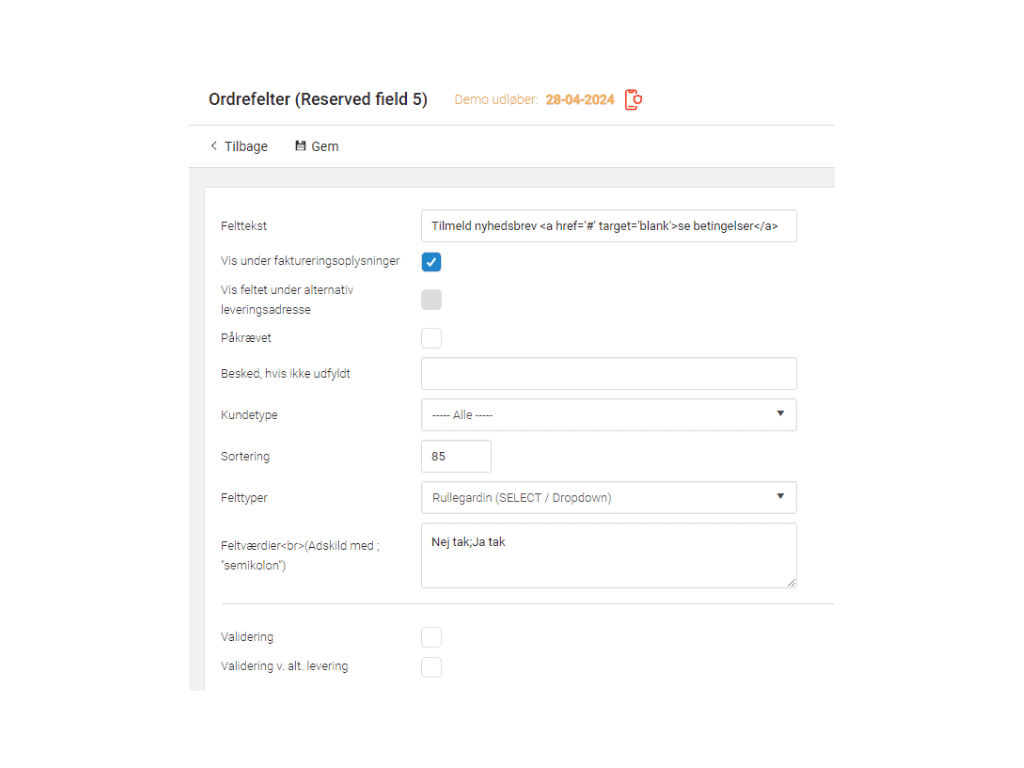Click into the Felttekst input field
This screenshot has height=768, width=1024.
(x=608, y=226)
